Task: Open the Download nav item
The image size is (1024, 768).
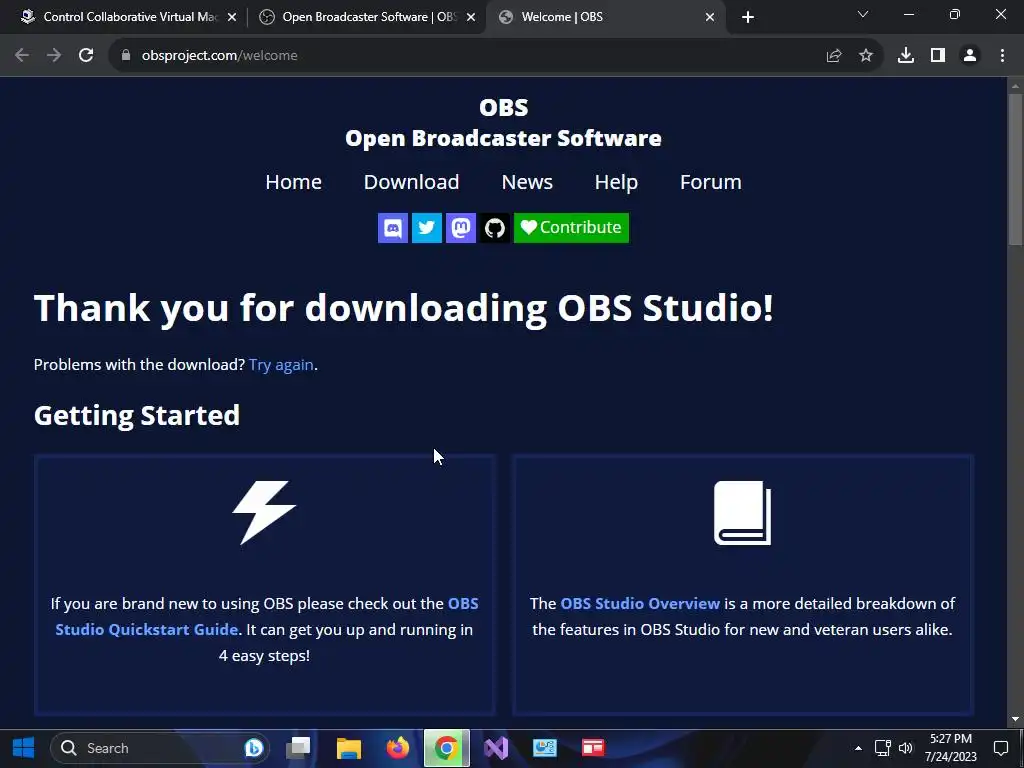Action: pyautogui.click(x=411, y=182)
